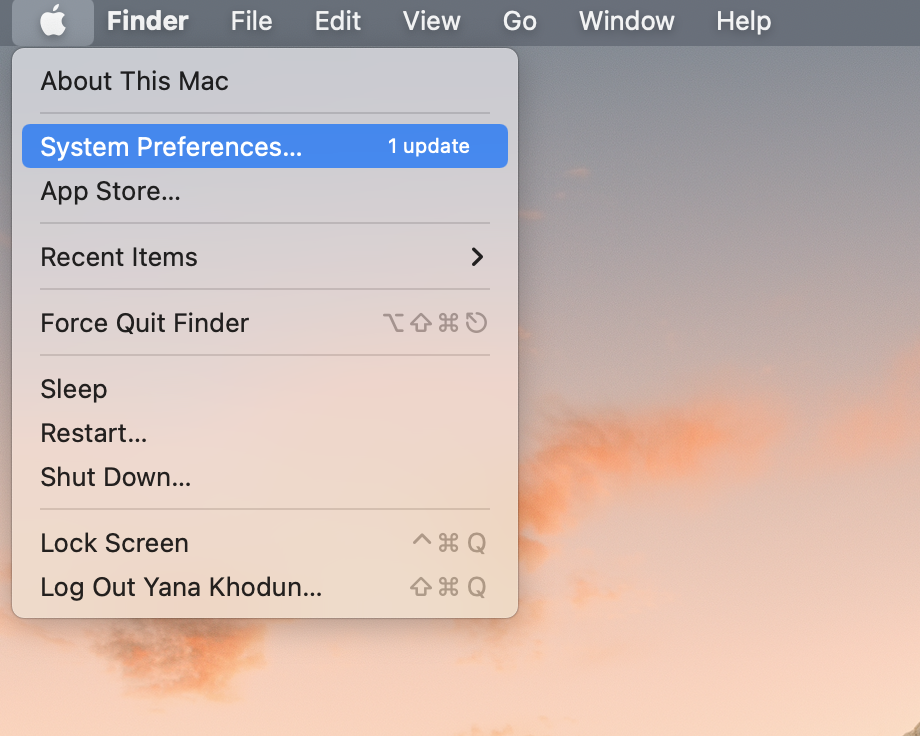Log Out Yana Khodun
The width and height of the screenshot is (920, 736).
point(265,587)
